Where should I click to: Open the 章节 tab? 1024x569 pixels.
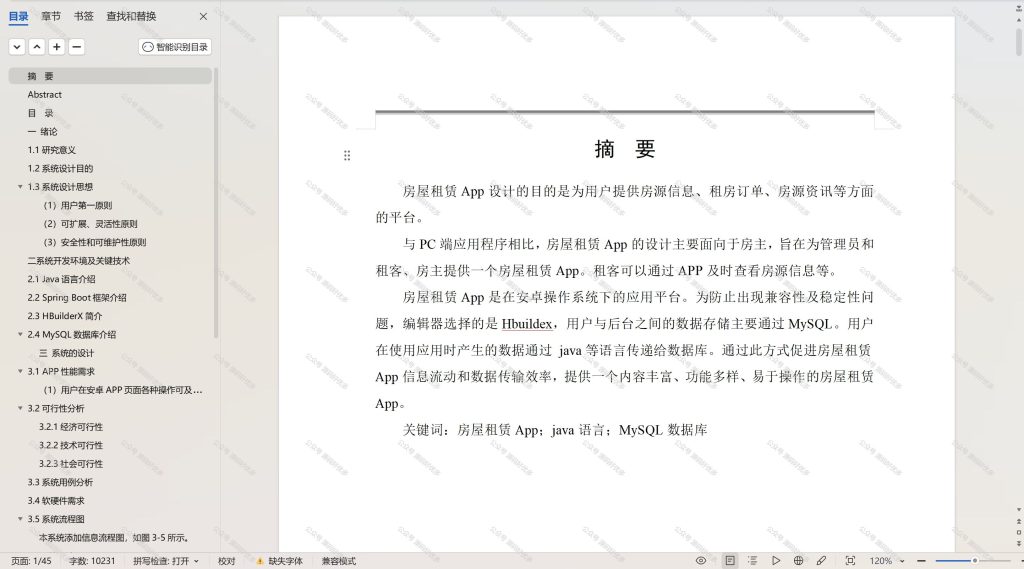(x=51, y=16)
